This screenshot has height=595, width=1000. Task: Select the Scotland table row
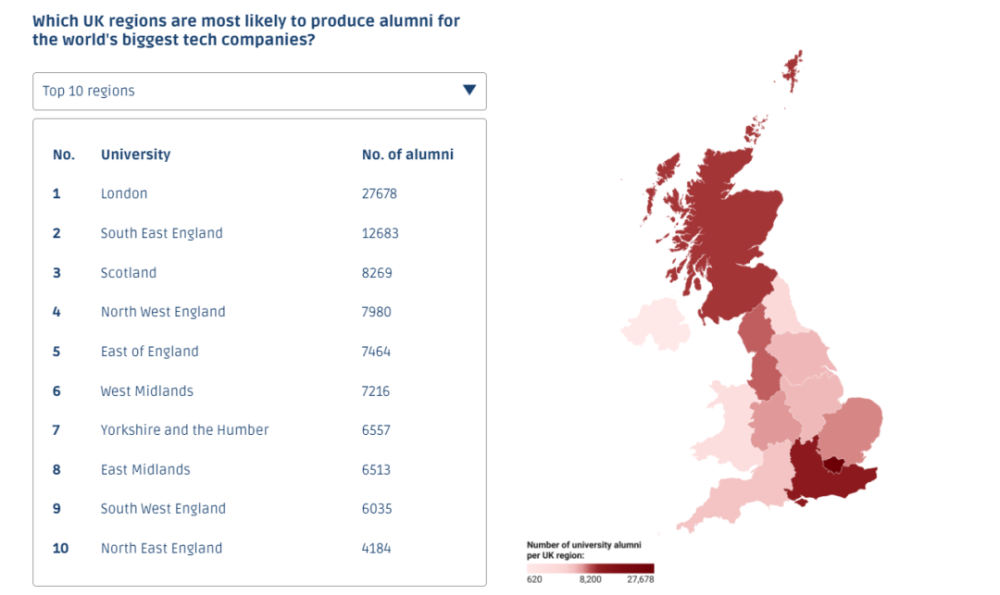129,273
